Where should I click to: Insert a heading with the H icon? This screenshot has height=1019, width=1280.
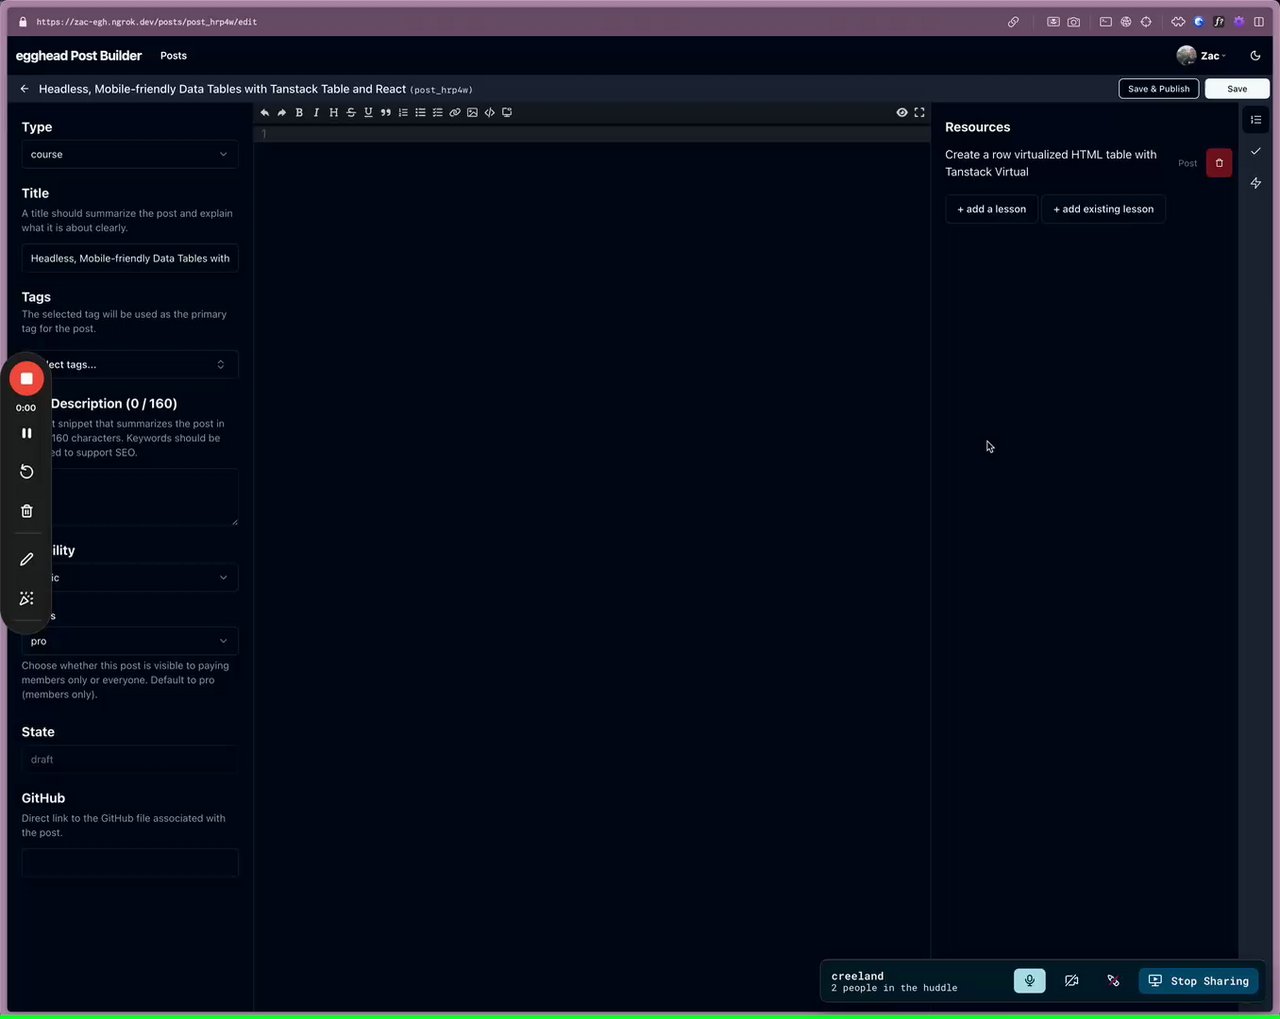tap(334, 113)
